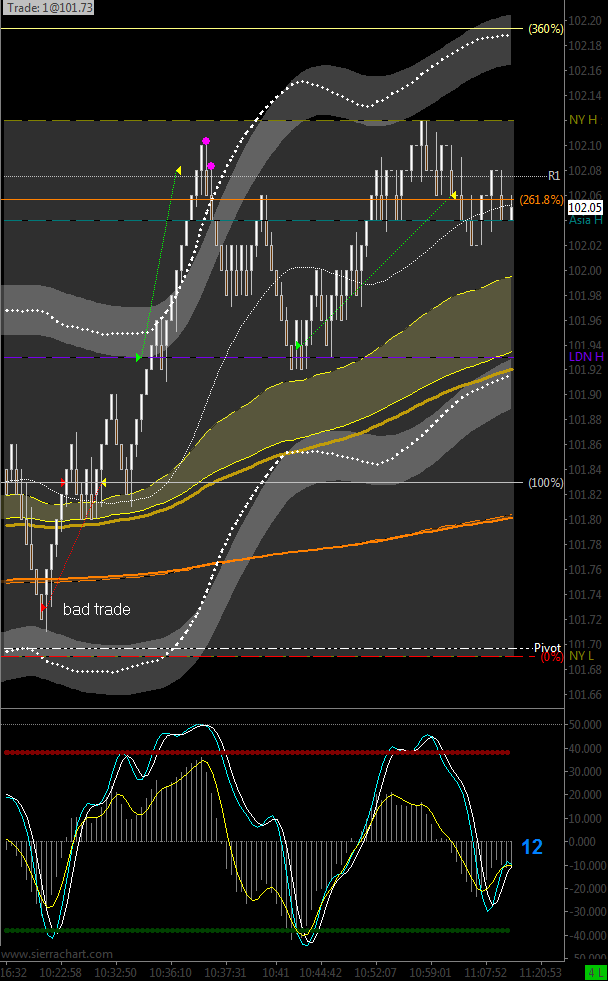
Task: Click the yellow exit arrow near R1 at 10:36
Action: pos(178,170)
